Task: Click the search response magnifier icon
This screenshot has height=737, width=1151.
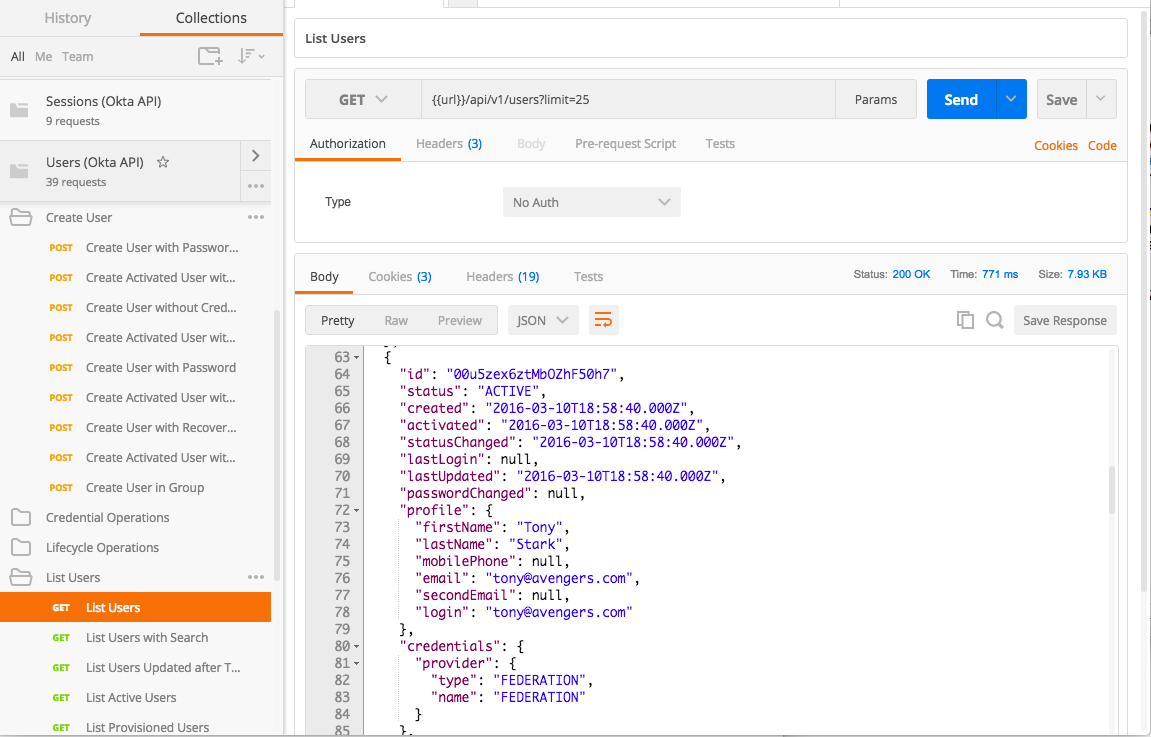Action: pyautogui.click(x=994, y=320)
